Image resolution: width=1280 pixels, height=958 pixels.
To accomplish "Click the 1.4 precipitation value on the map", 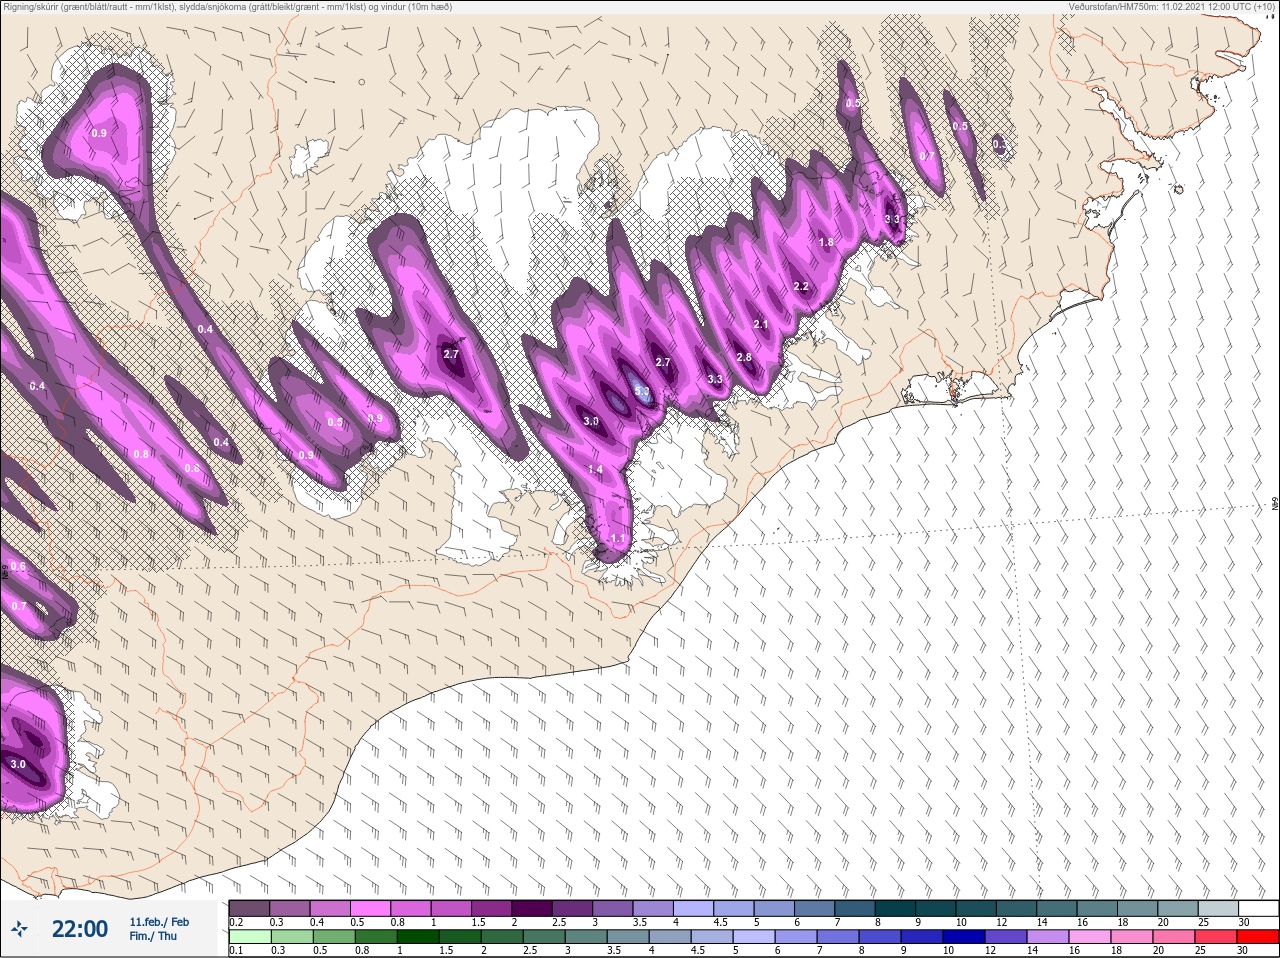I will (x=595, y=469).
